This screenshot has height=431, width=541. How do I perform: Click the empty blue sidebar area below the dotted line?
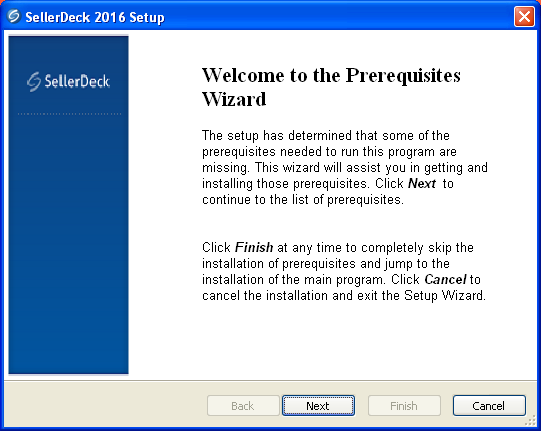click(x=68, y=242)
